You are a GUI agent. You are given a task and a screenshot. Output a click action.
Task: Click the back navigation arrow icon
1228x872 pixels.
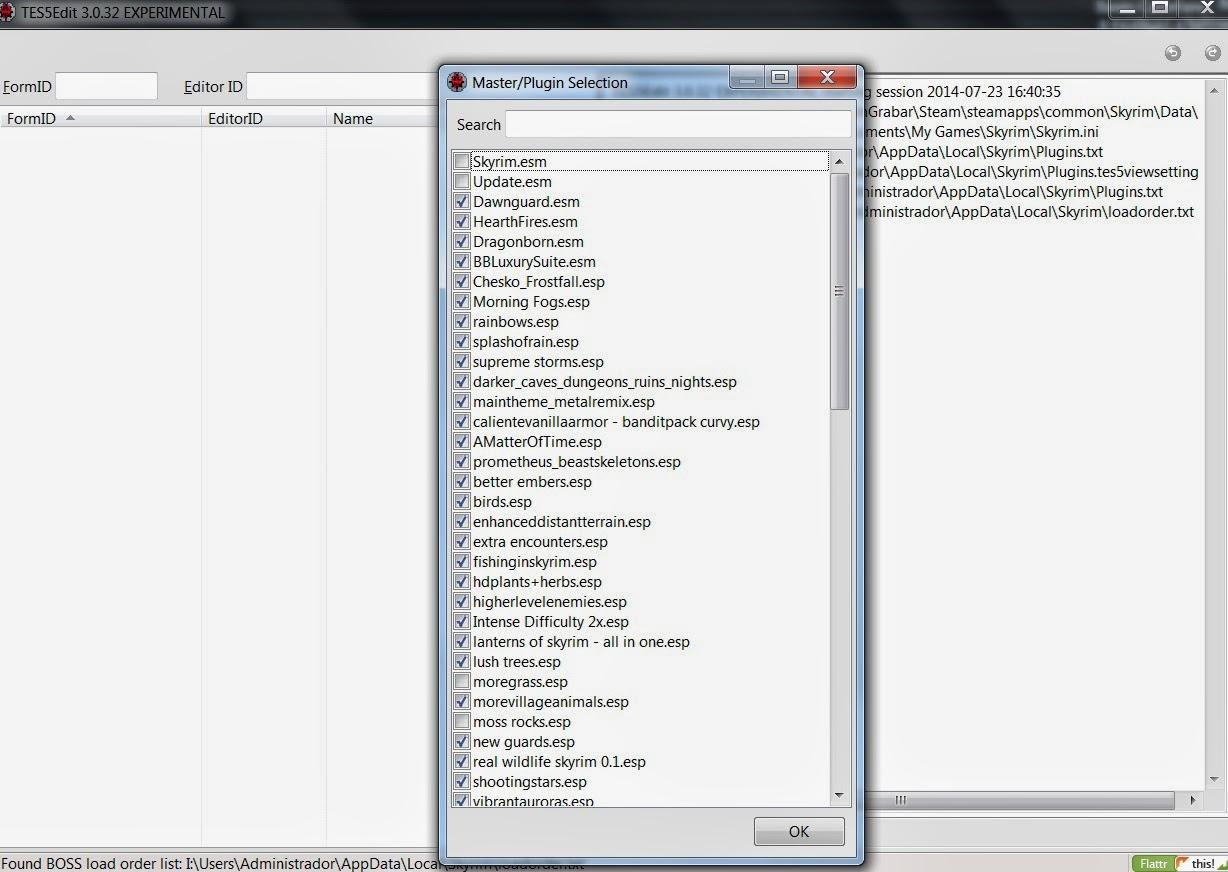(1173, 53)
